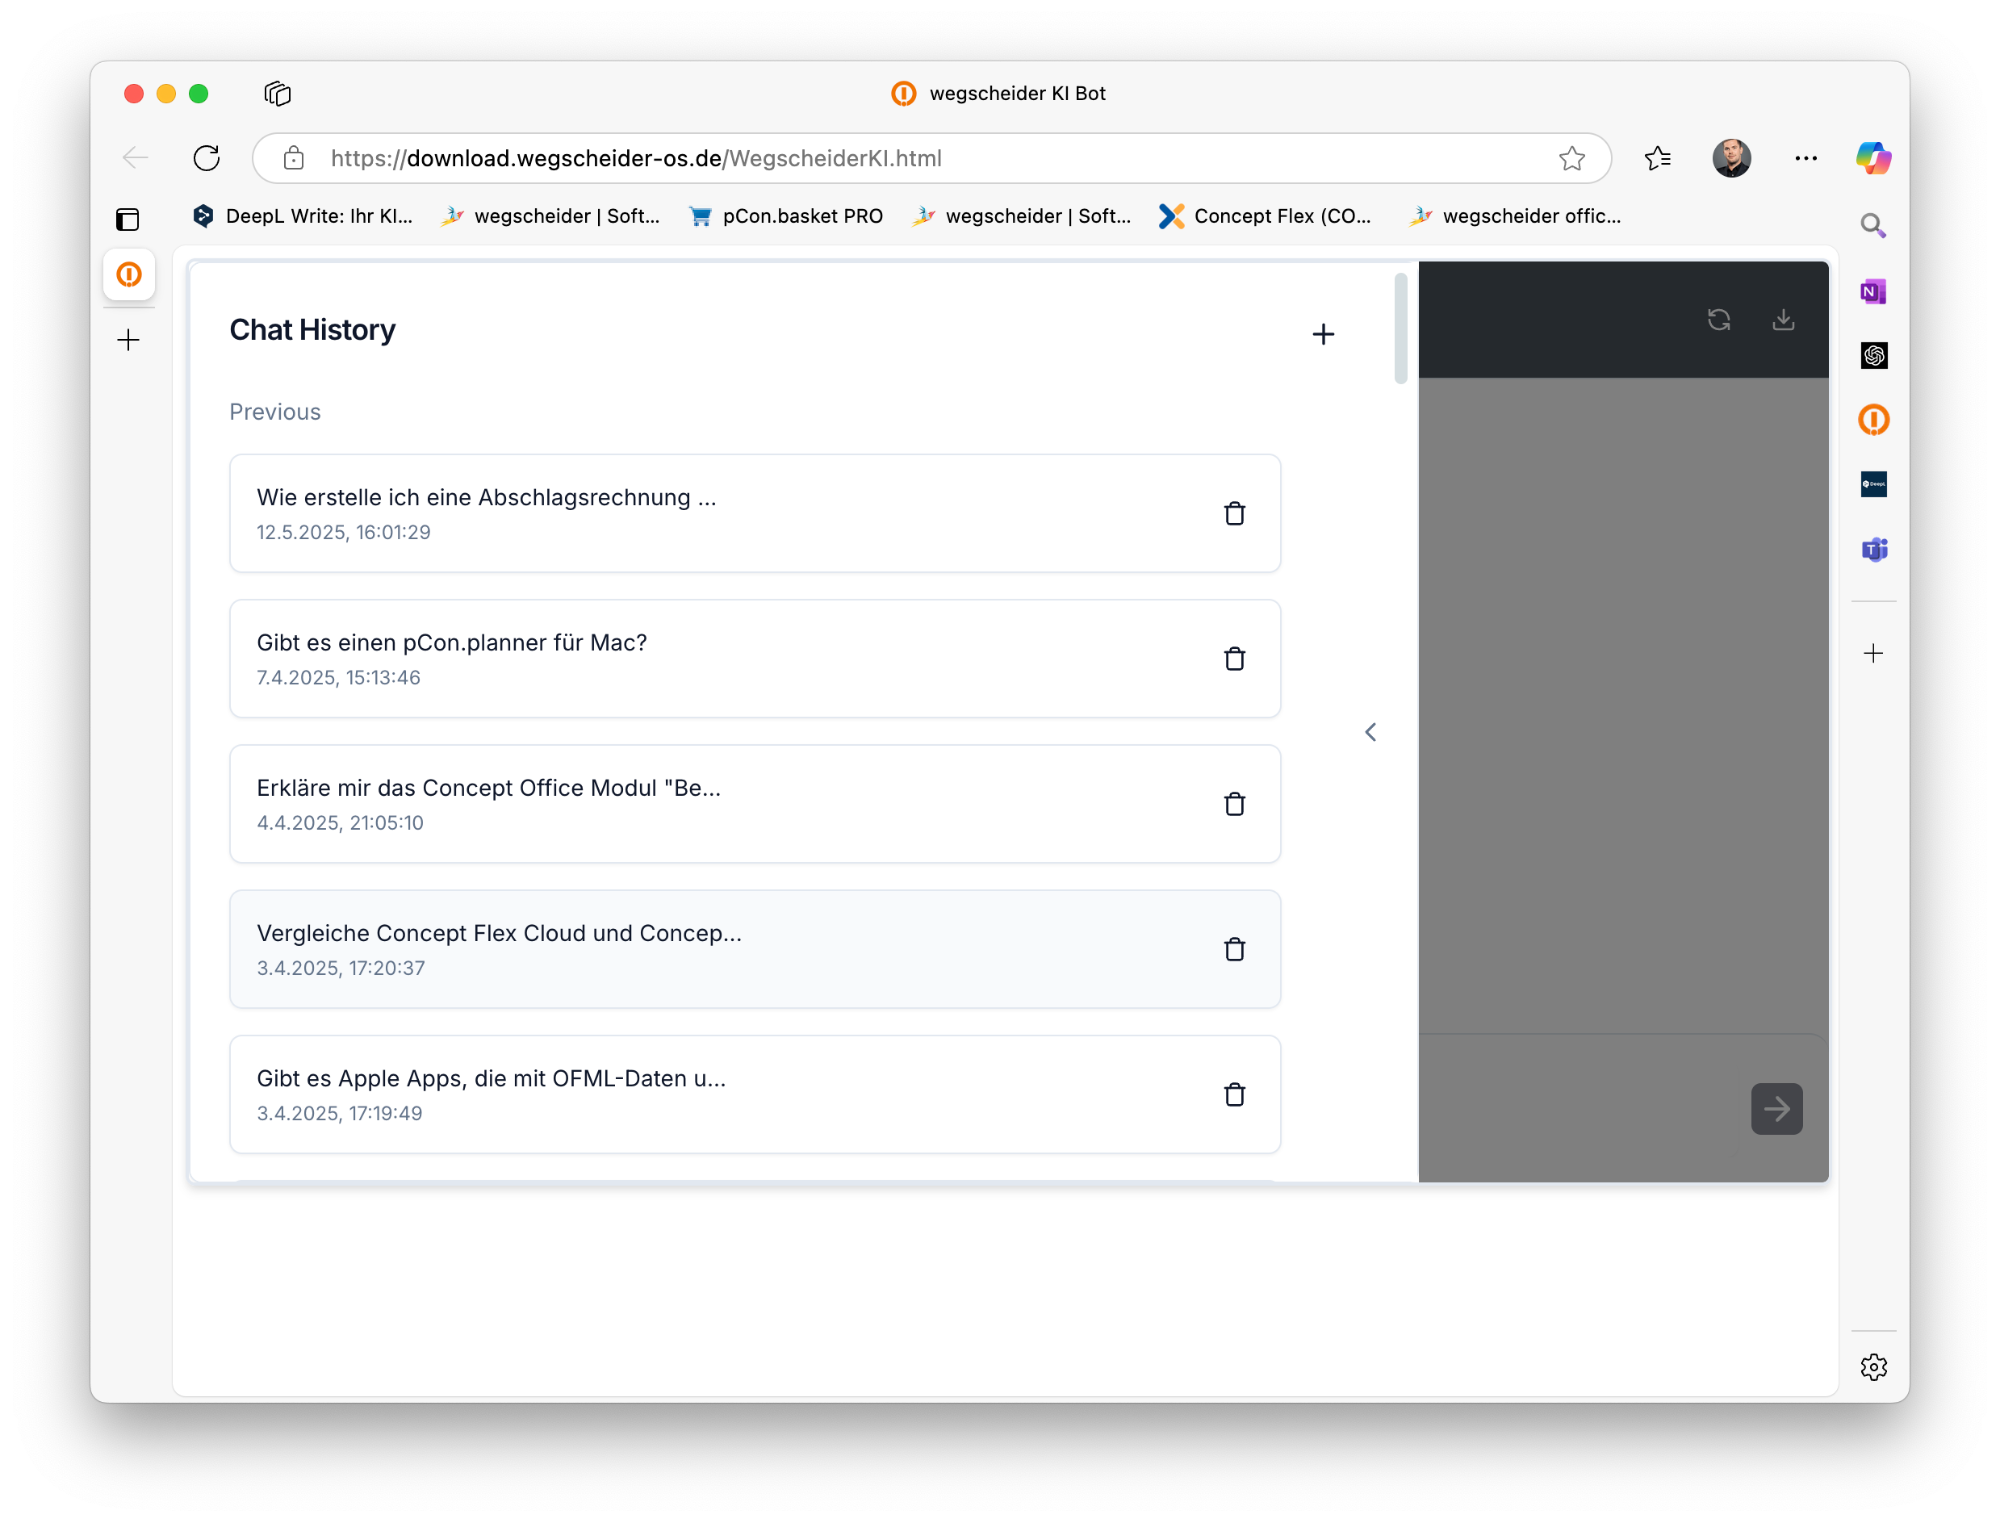Click timestamp 7.4.2025, 15:13:46
Viewport: 2000px width, 1522px height.
coord(338,677)
